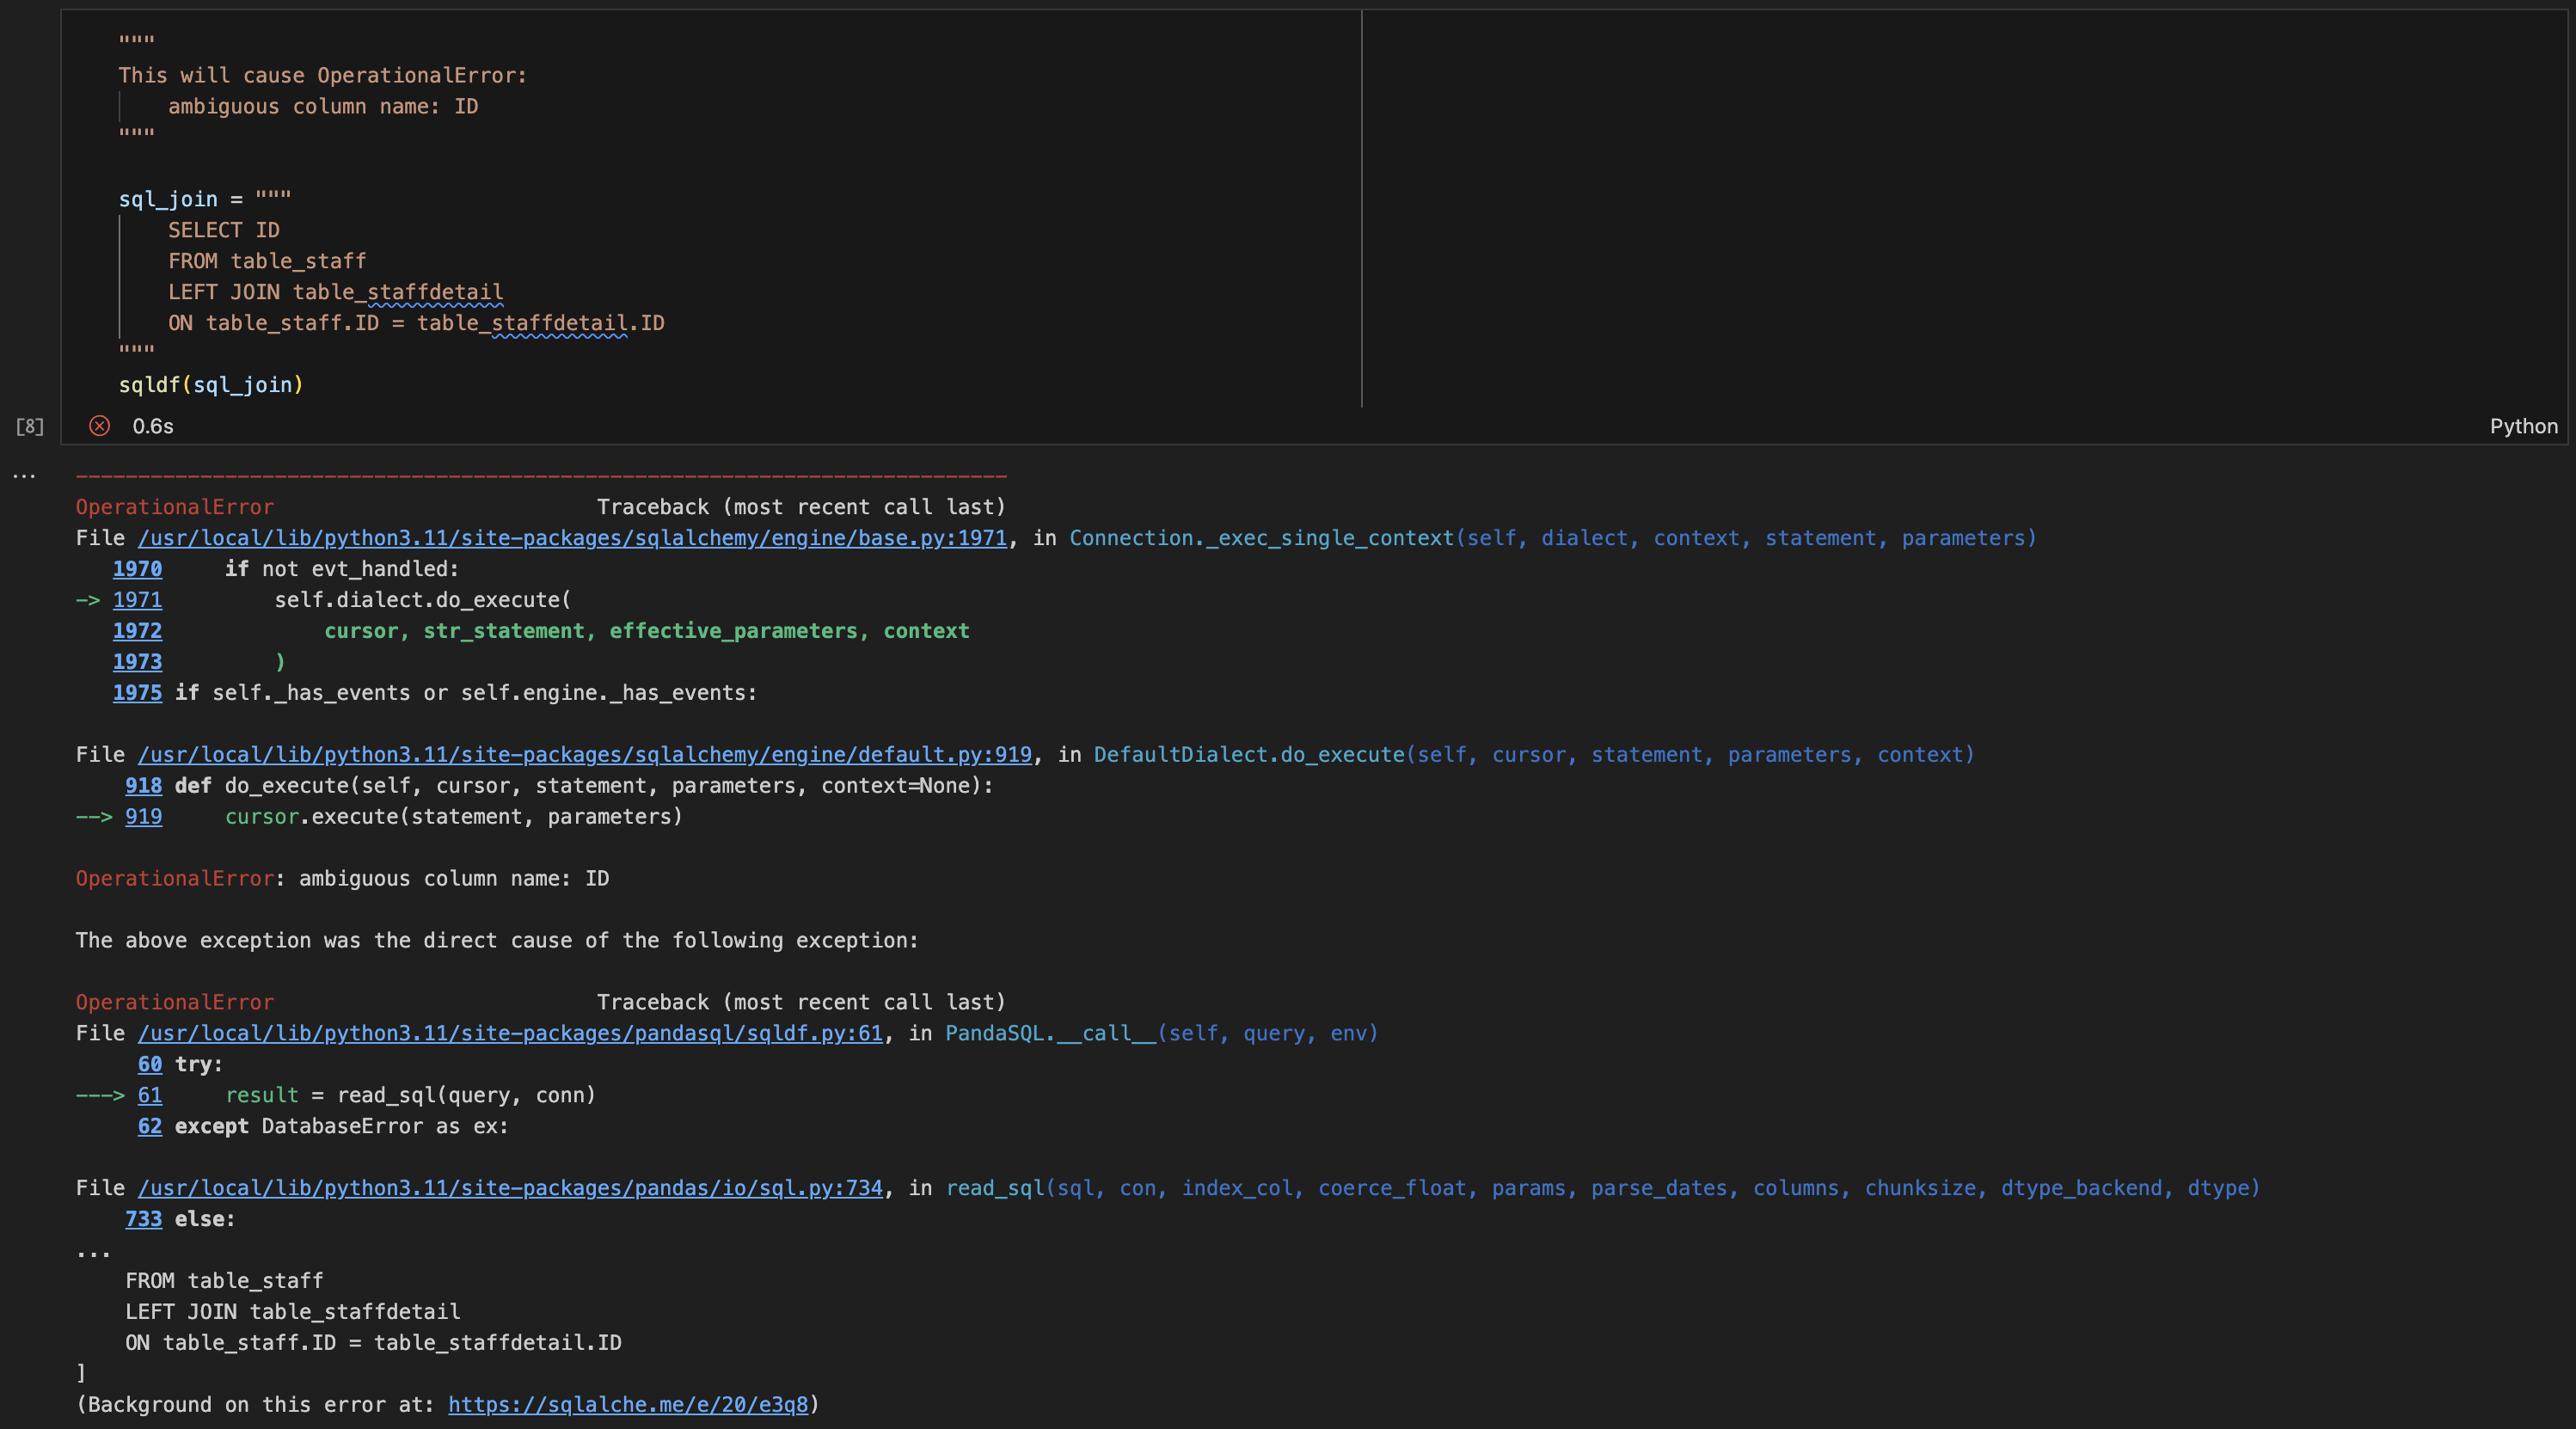The height and width of the screenshot is (1429, 2576).
Task: Jump to line 733 in read_sql
Action: pyautogui.click(x=144, y=1219)
